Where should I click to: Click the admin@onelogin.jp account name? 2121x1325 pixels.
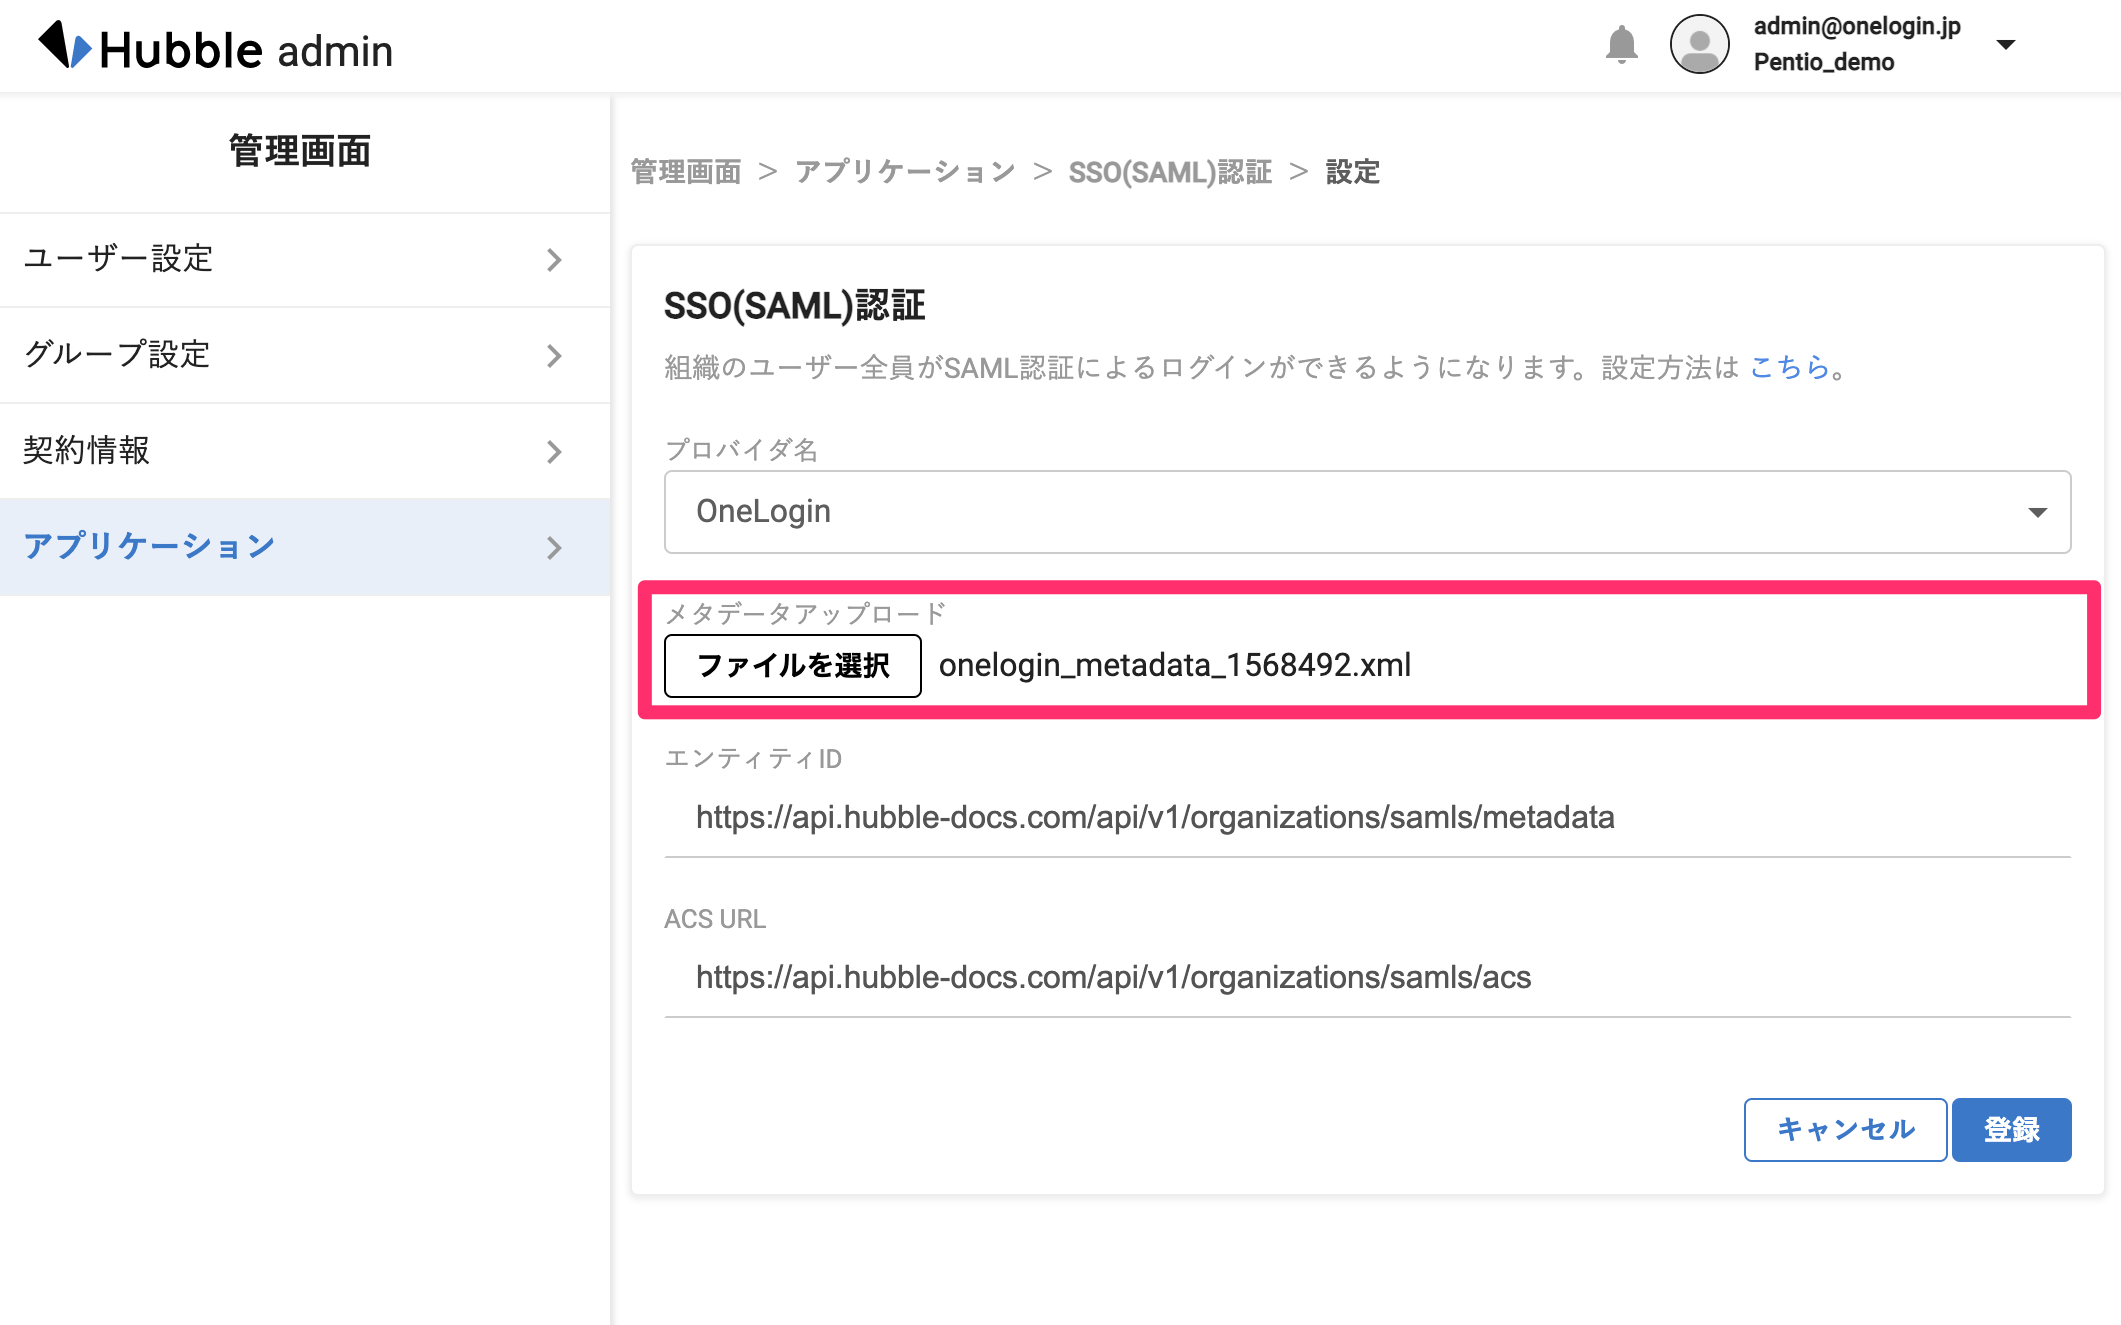click(1857, 27)
